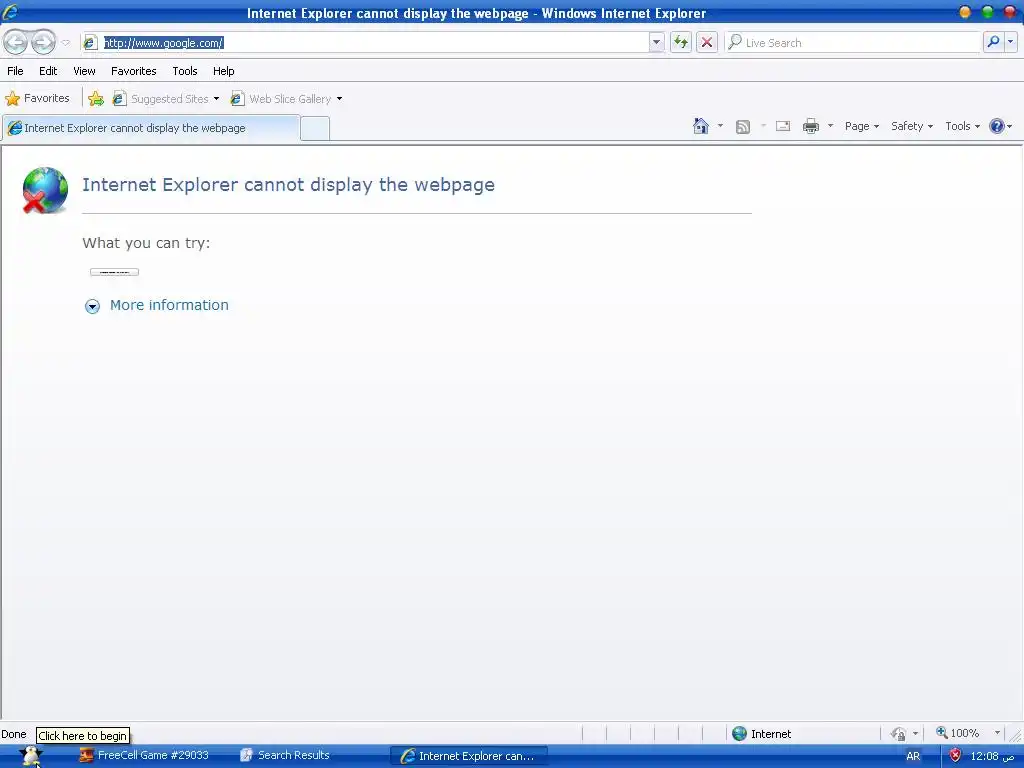Expand the Home button dropdown arrow
Viewport: 1024px width, 768px height.
pyautogui.click(x=720, y=126)
